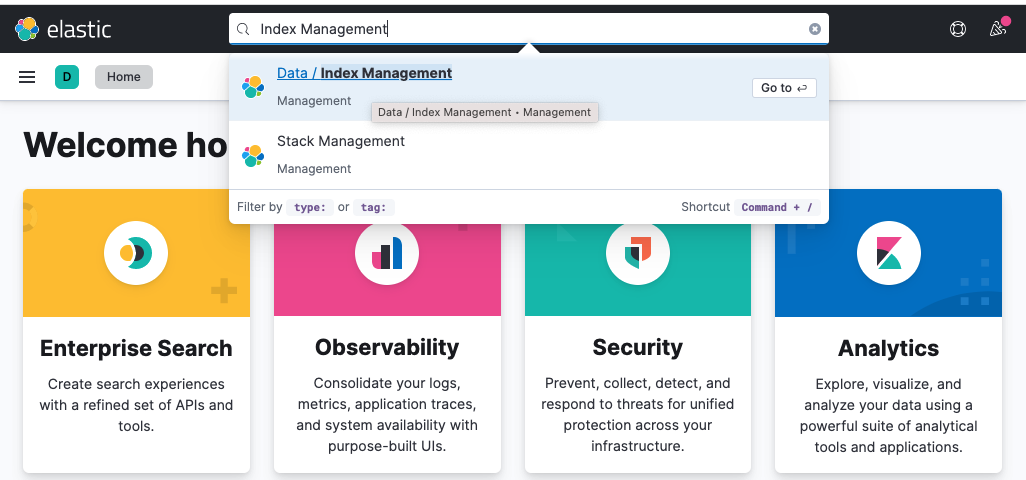Click the Index Management result's Elastic icon
The height and width of the screenshot is (480, 1026).
coord(253,87)
